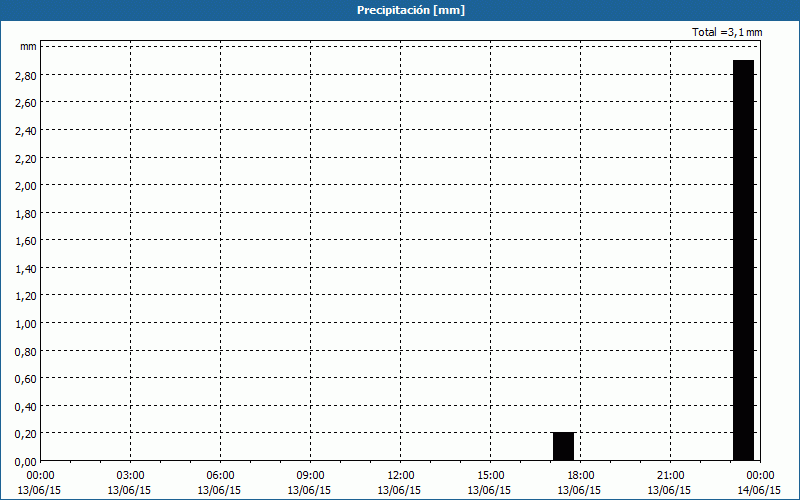This screenshot has width=800, height=500.
Task: Click the 'Total =3,1 mm' label
Action: point(727,32)
